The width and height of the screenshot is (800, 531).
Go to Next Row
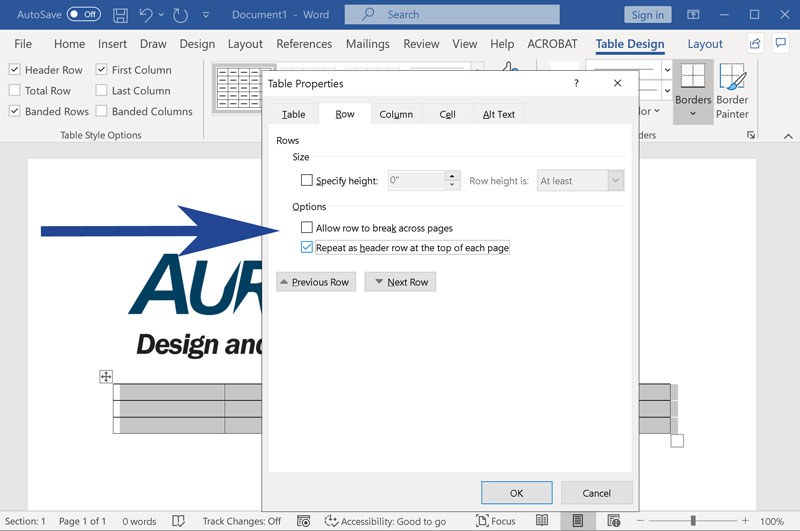point(400,282)
